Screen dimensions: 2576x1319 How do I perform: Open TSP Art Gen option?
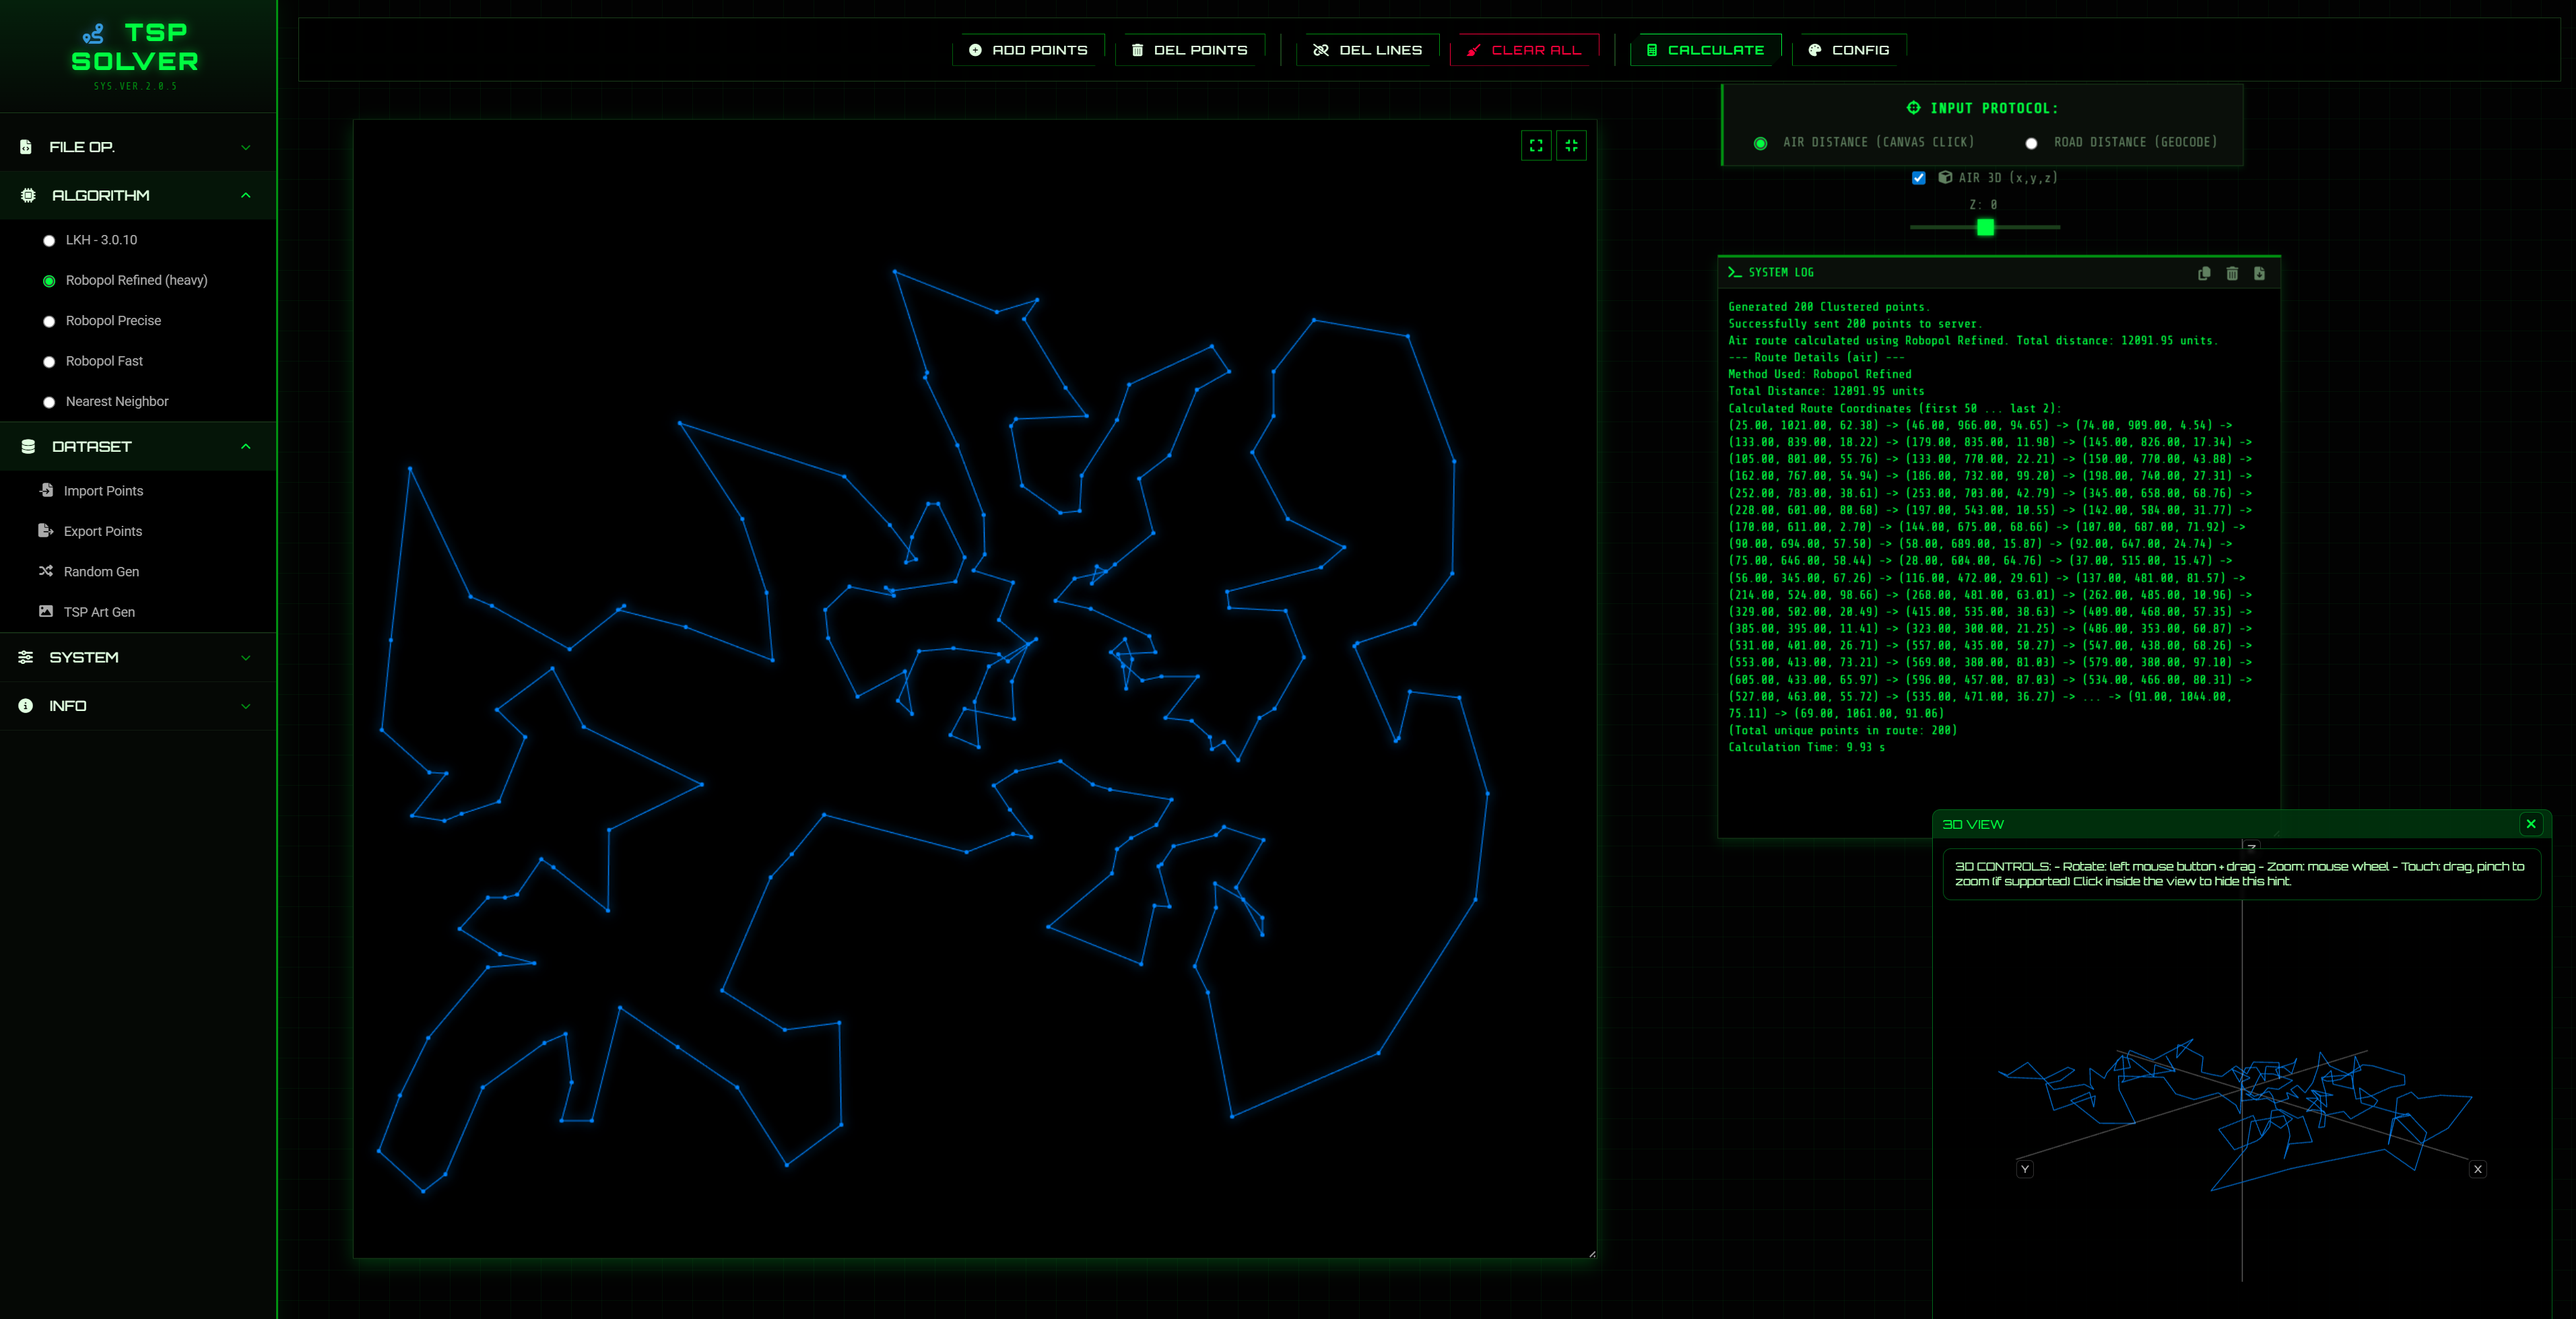click(99, 612)
